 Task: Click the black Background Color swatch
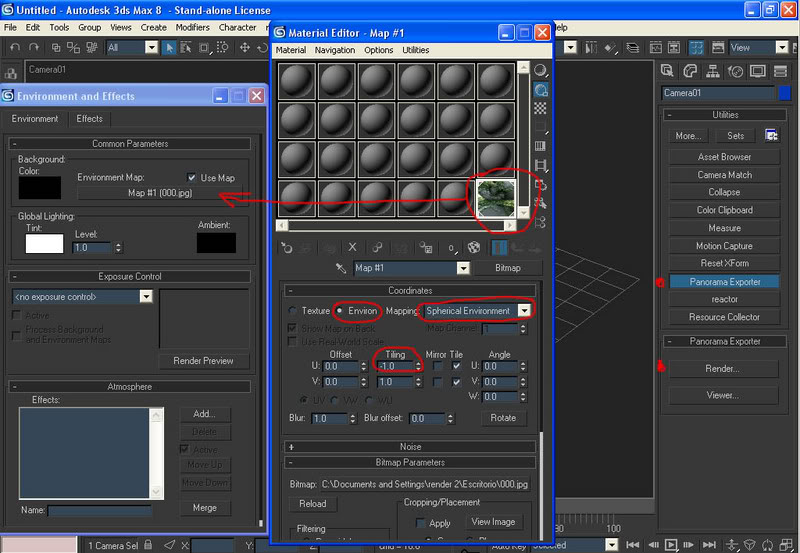40,188
